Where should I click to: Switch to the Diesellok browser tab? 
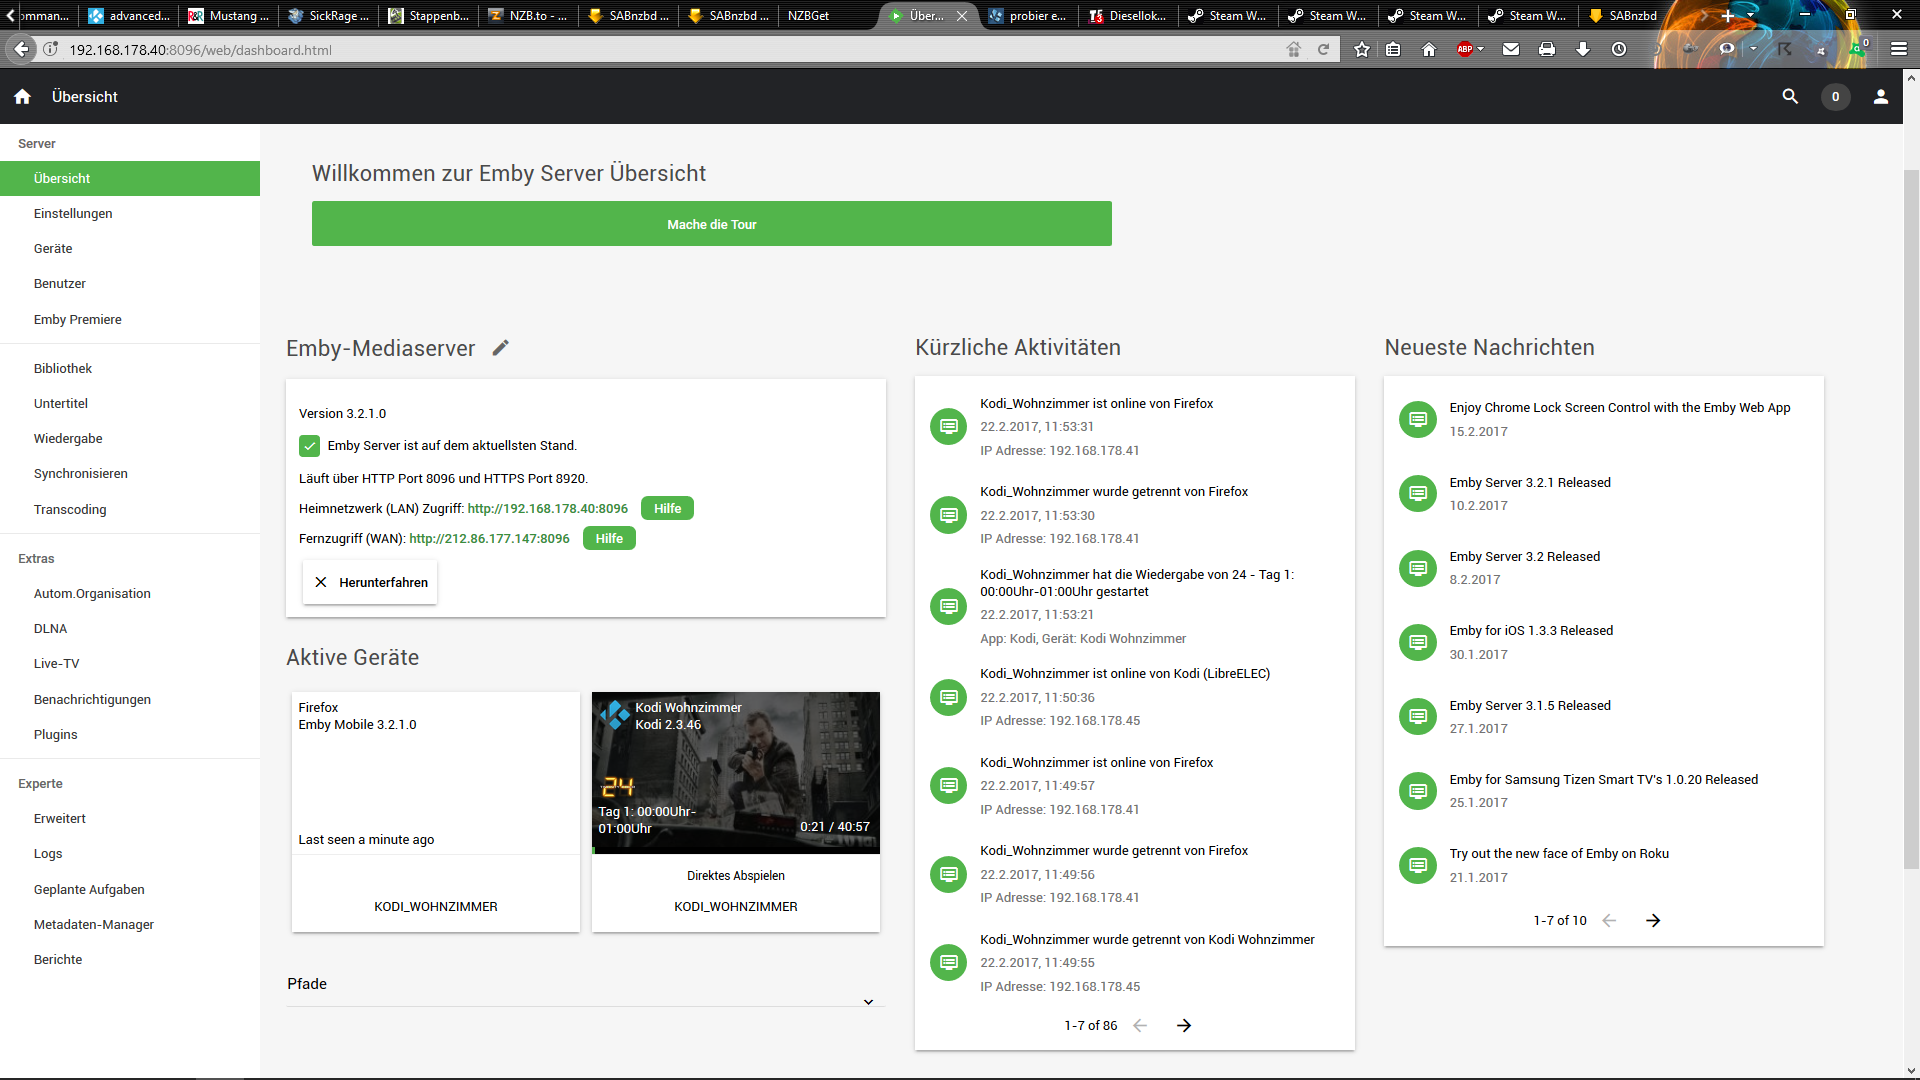pos(1128,16)
